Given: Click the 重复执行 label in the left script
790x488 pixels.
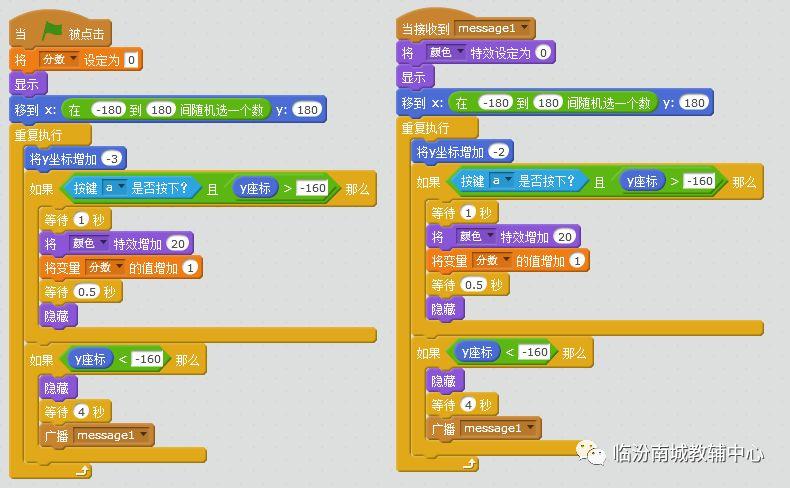Looking at the screenshot, I should [38, 135].
